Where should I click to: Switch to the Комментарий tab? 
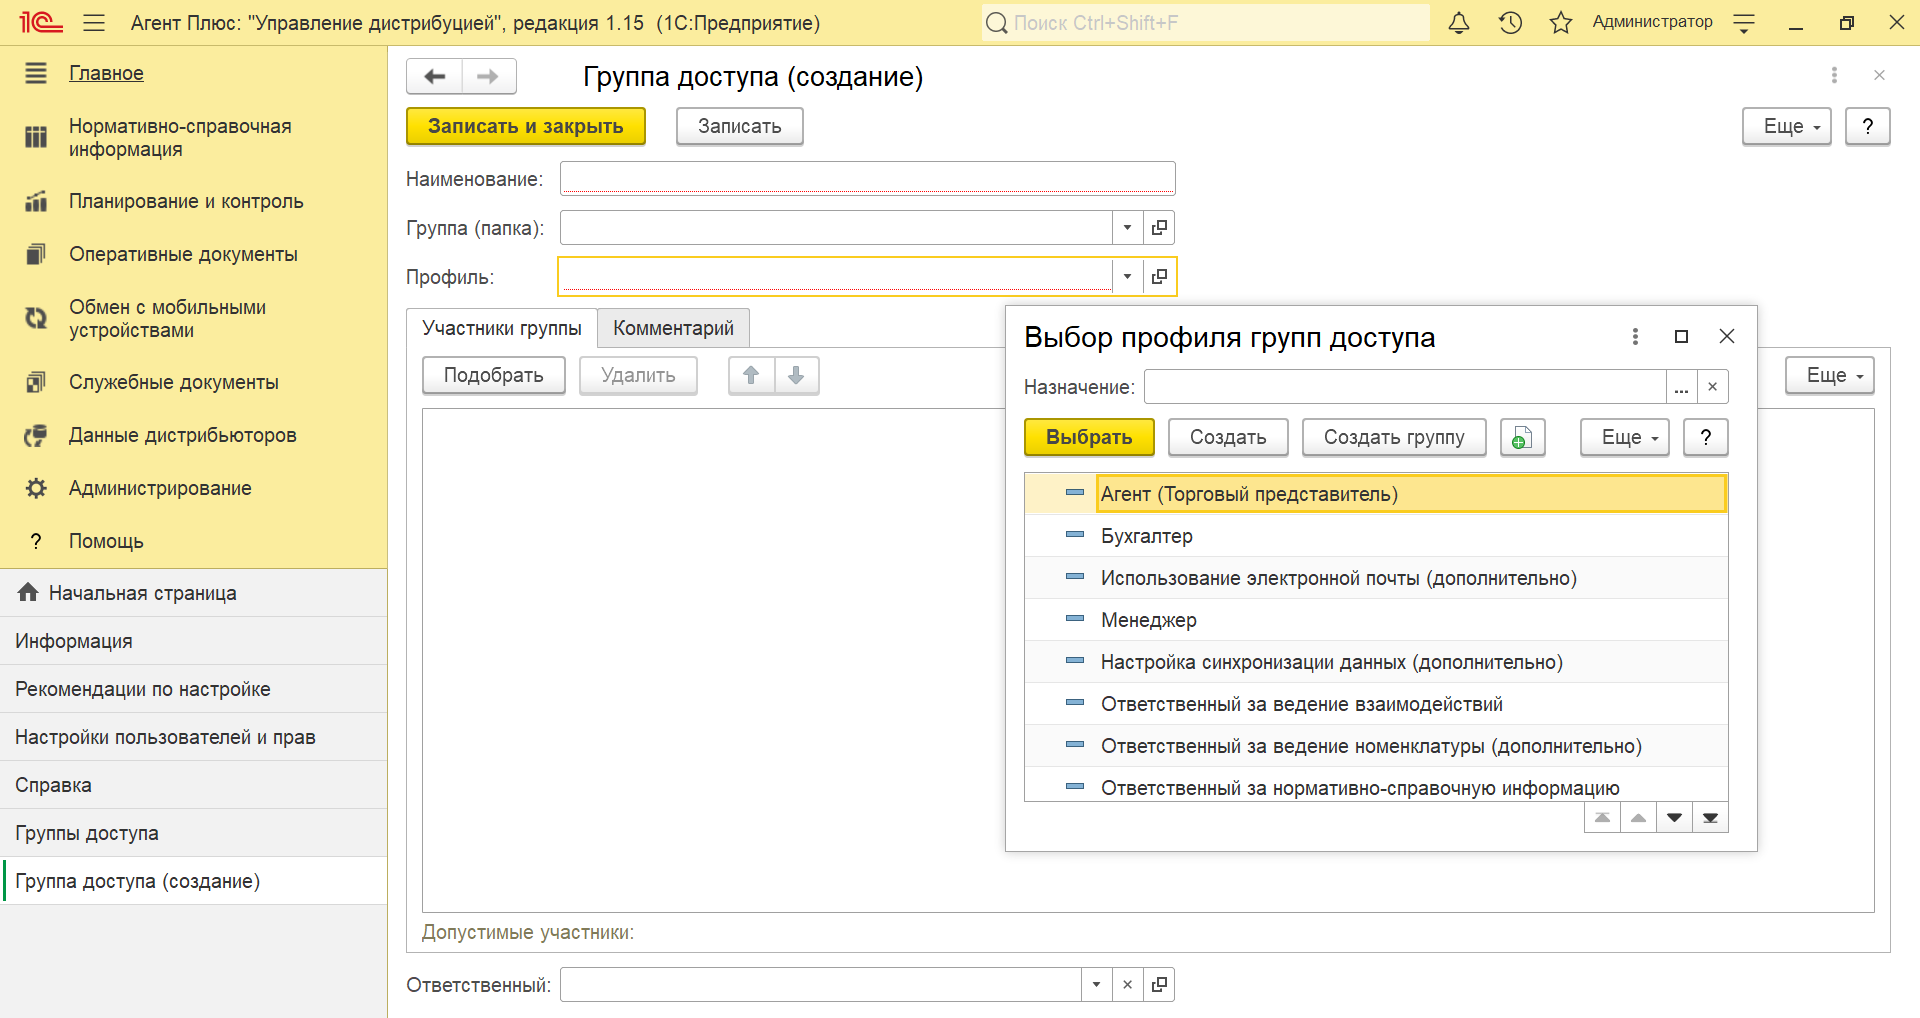click(x=673, y=328)
